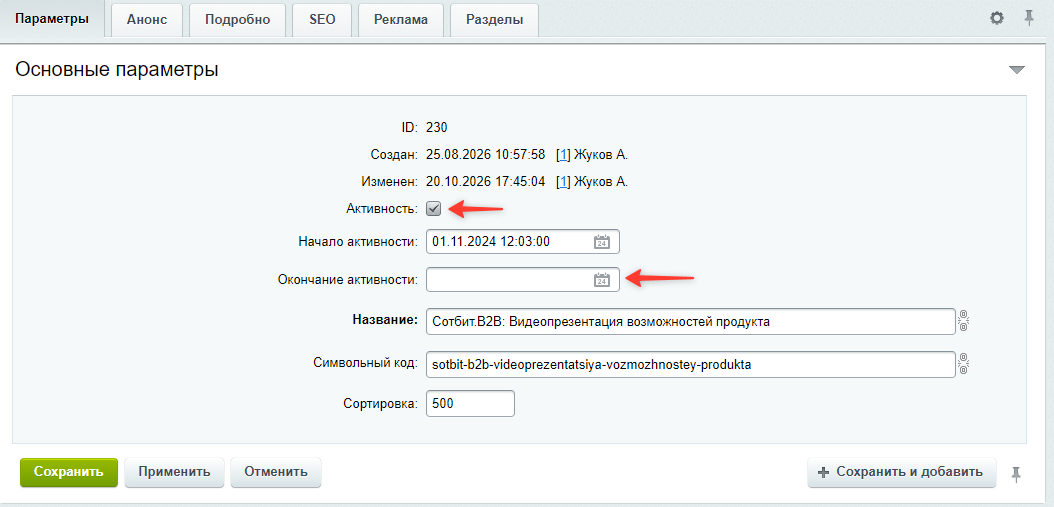Open the settings gear icon
Screen dimensions: 1054x507
point(997,18)
